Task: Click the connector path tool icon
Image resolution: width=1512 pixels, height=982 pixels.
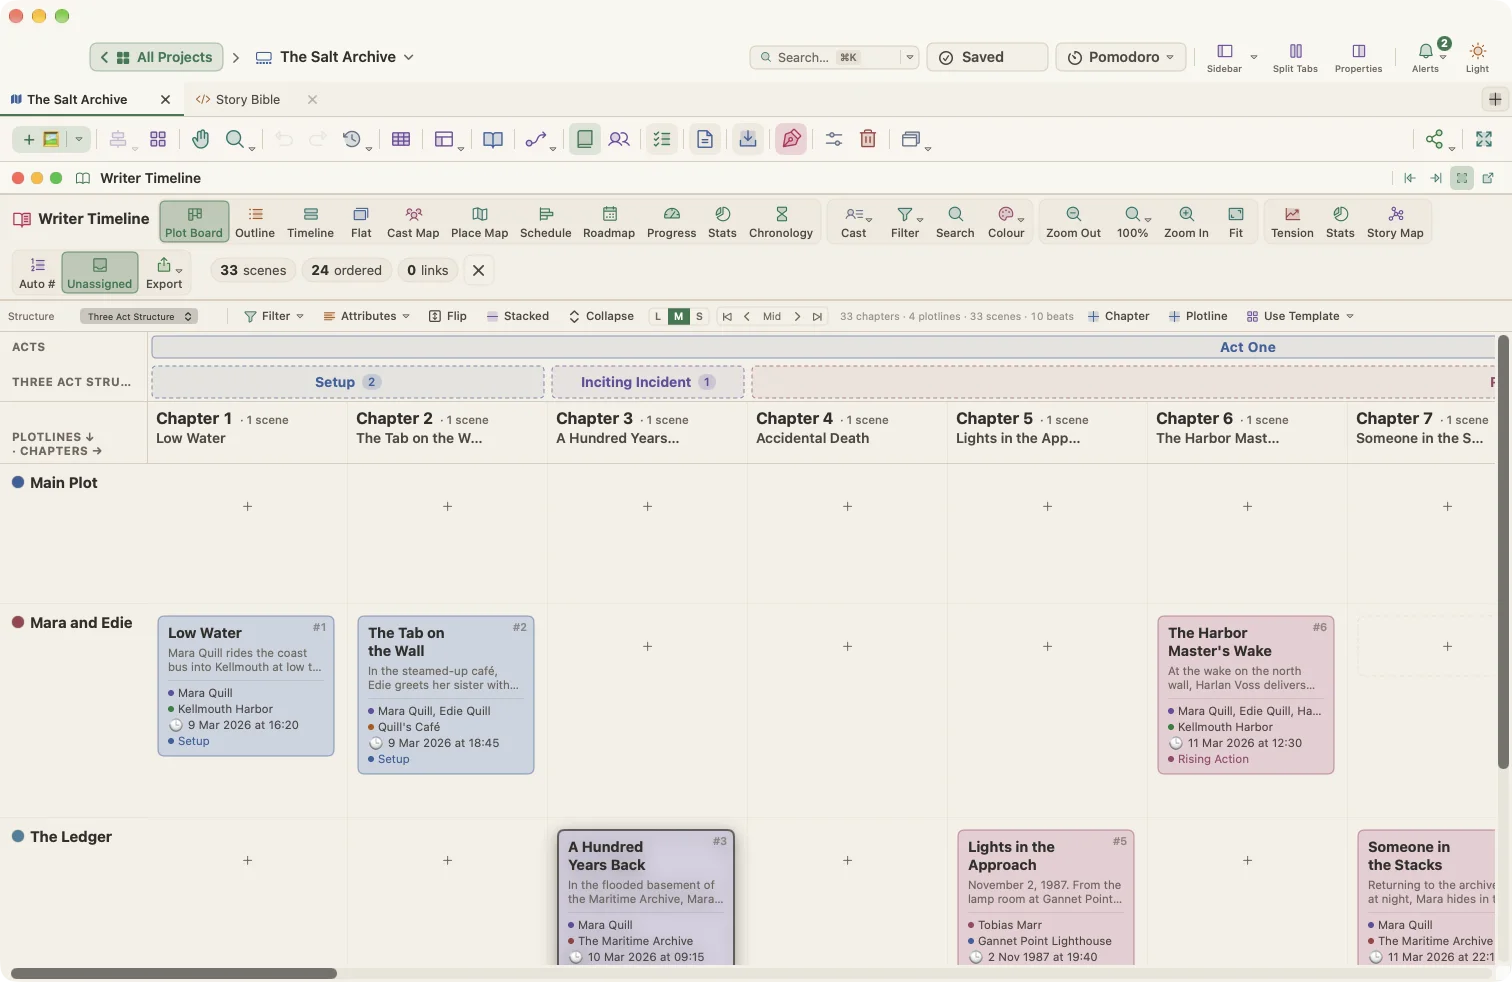Action: pos(536,139)
